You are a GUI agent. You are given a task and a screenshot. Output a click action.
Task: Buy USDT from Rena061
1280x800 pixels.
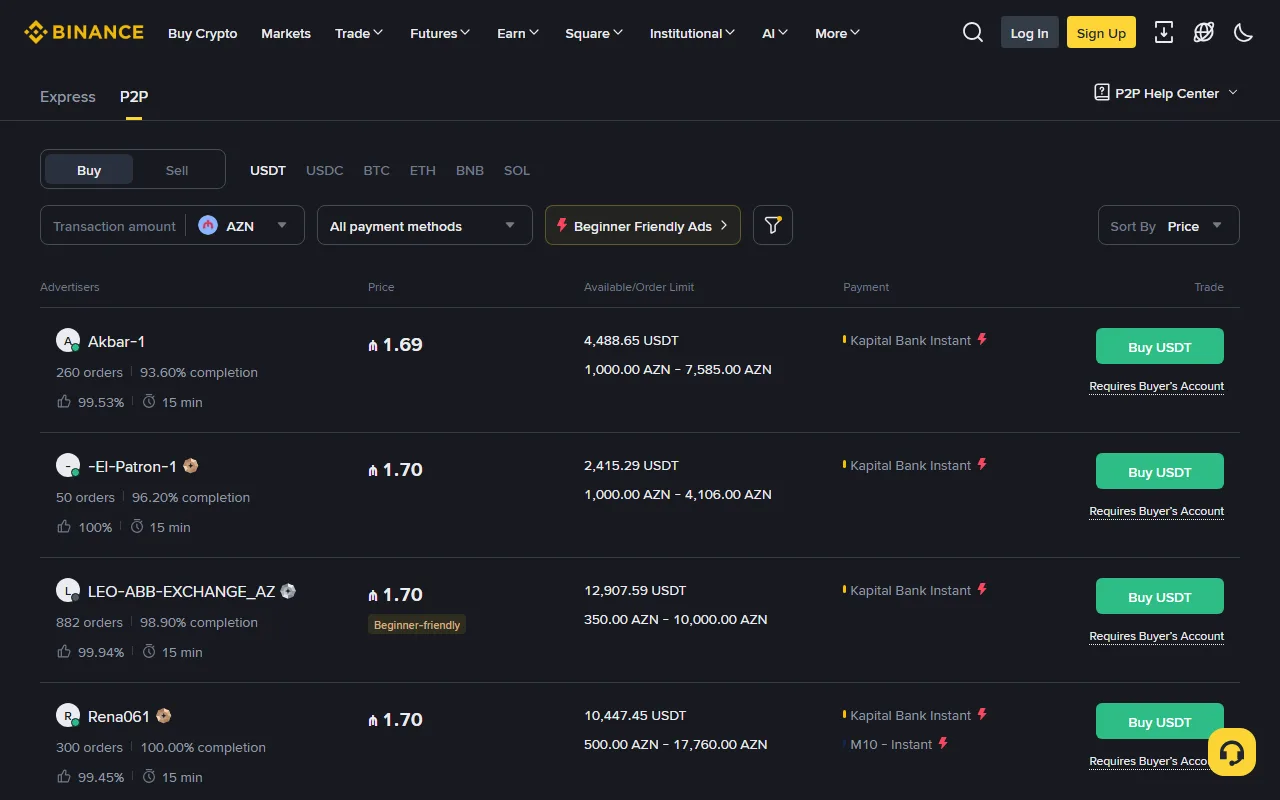click(x=1160, y=721)
